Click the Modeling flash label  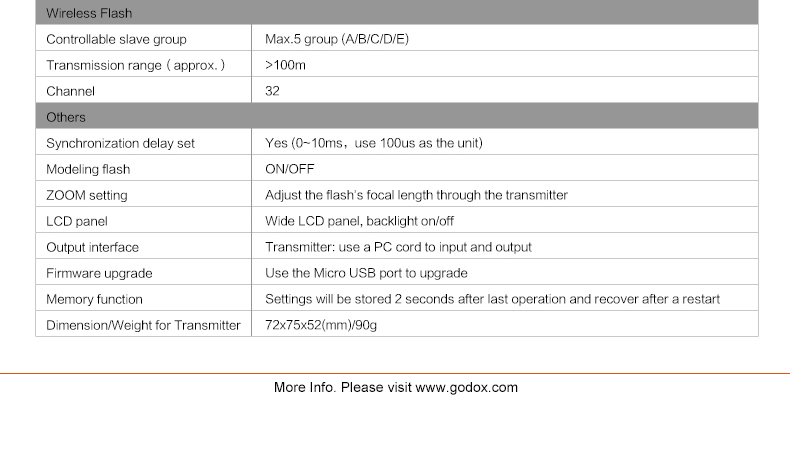(x=88, y=169)
